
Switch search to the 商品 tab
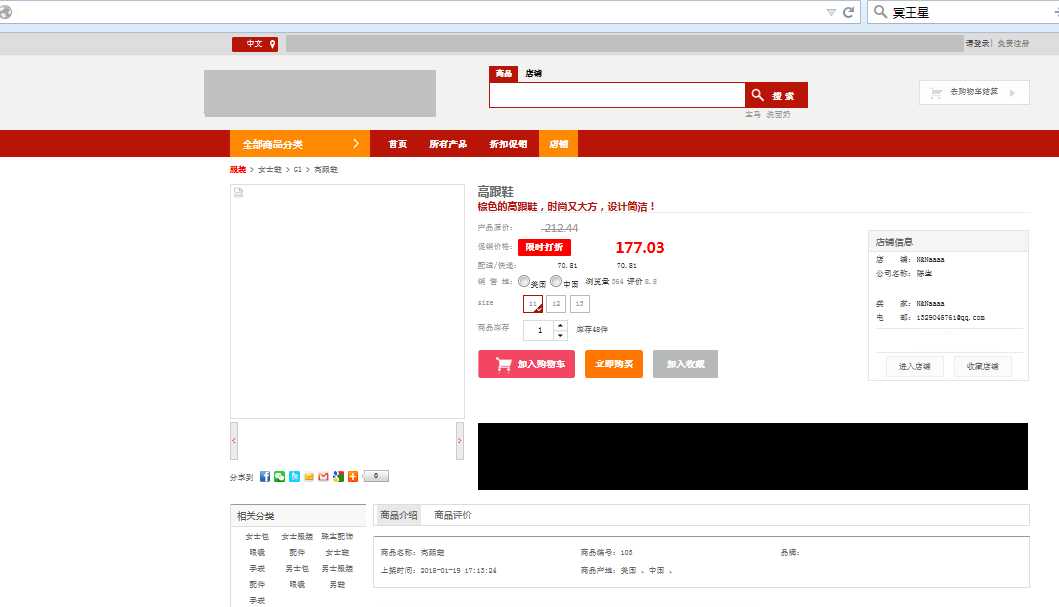(503, 74)
